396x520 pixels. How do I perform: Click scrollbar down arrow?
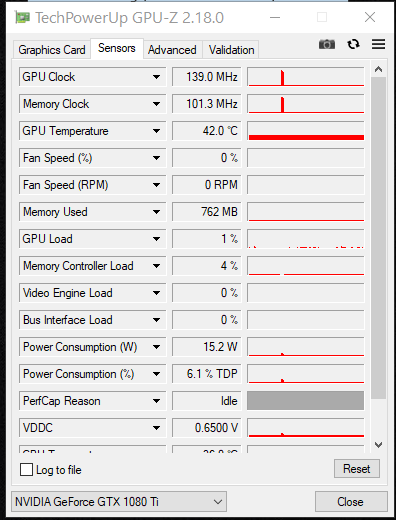pos(378,445)
